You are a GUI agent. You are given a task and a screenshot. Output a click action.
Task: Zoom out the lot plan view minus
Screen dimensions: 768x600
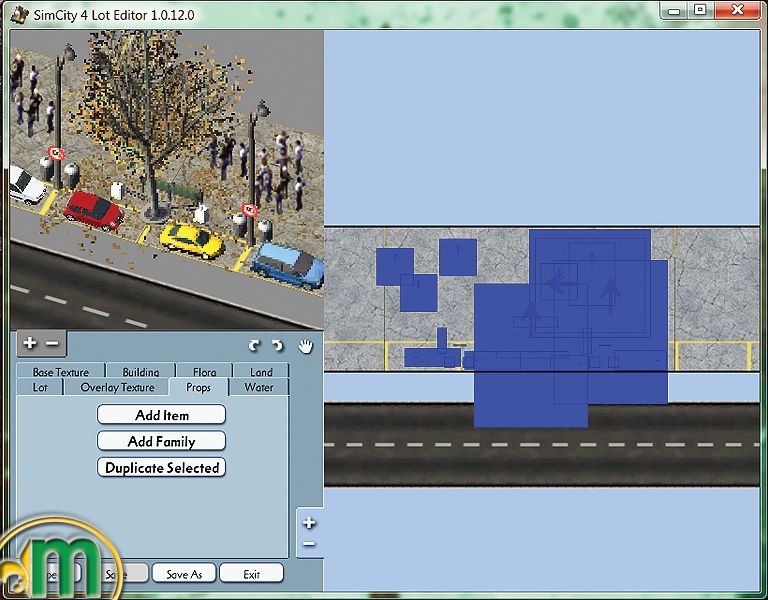click(309, 544)
